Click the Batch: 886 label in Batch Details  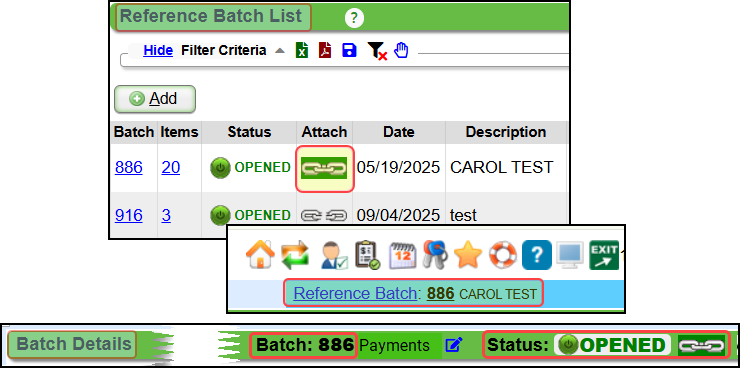coord(305,345)
